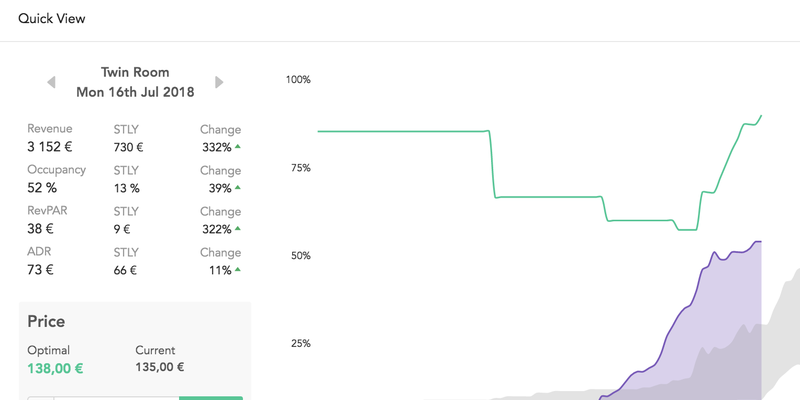This screenshot has width=800, height=400.
Task: Click the Occupancy change up-arrow indicator
Action: pos(238,188)
